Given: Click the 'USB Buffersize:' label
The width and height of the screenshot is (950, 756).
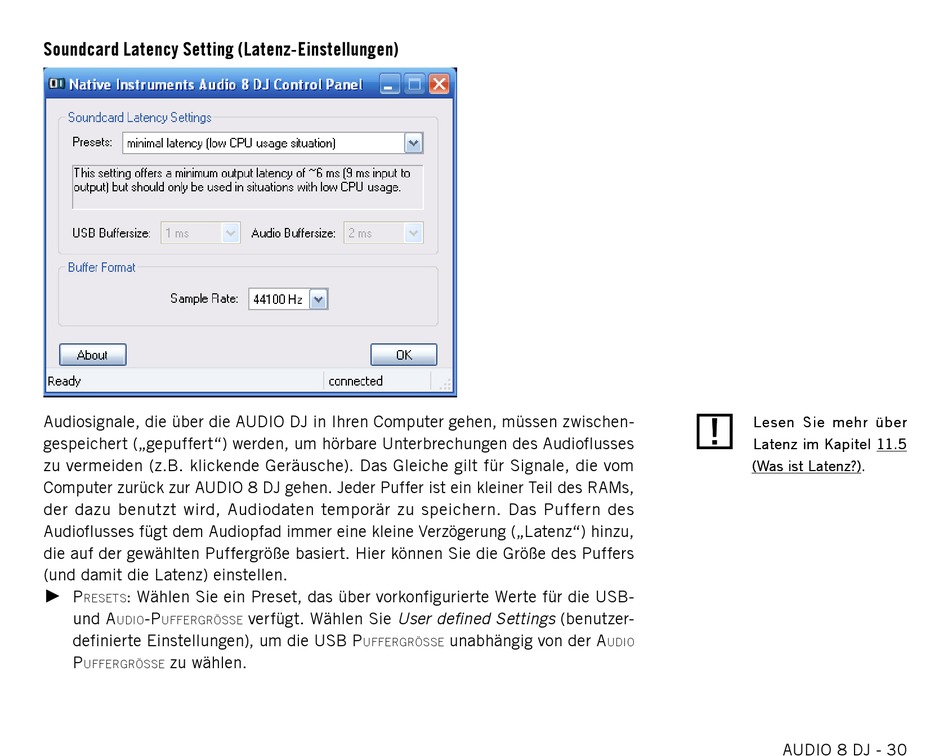Looking at the screenshot, I should point(111,233).
